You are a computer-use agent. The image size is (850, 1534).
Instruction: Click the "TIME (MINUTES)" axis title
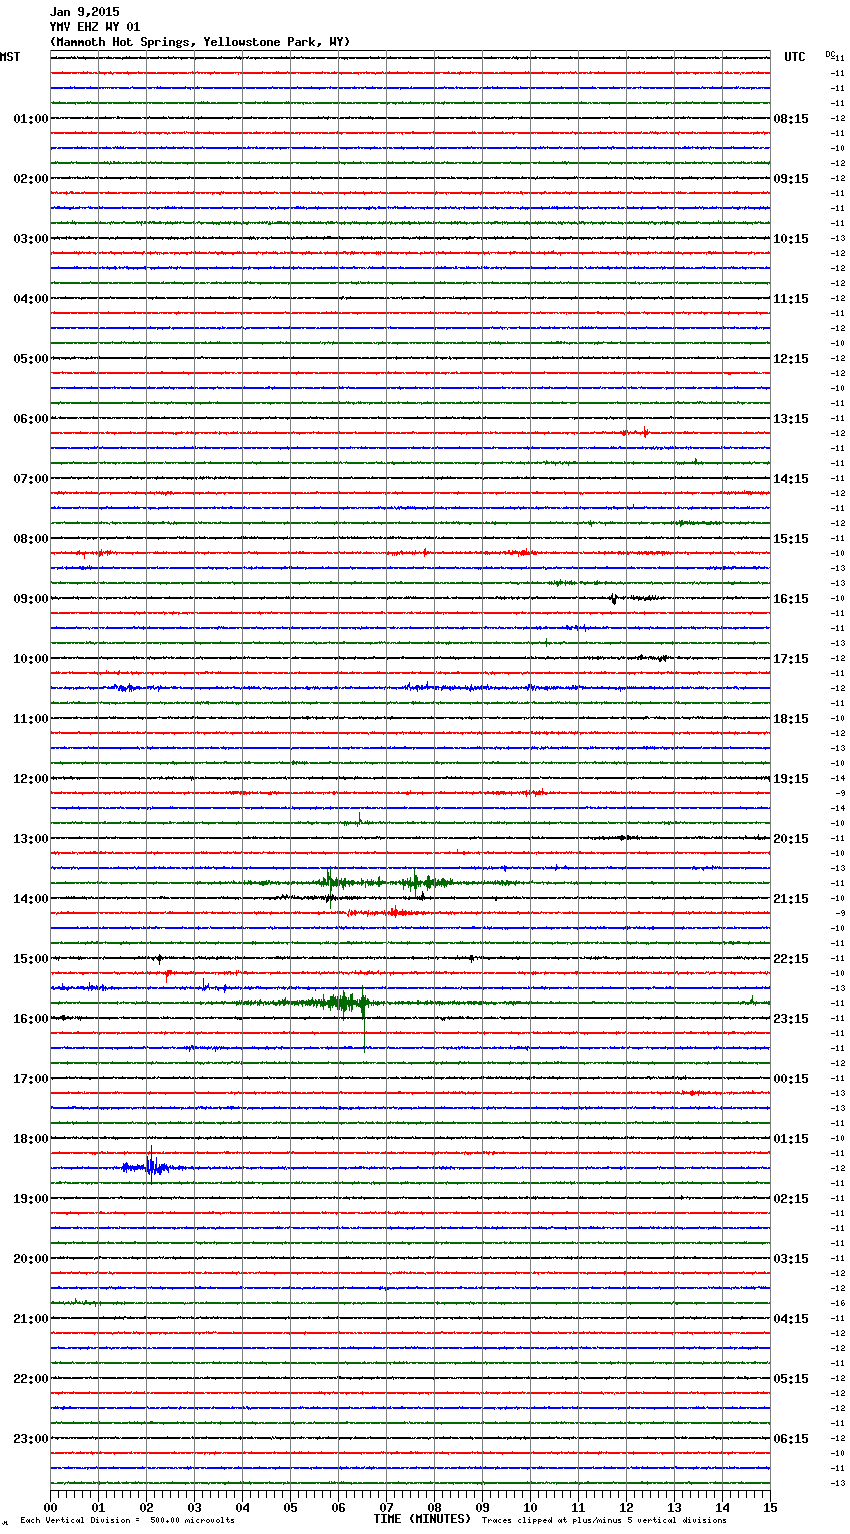pyautogui.click(x=422, y=1519)
